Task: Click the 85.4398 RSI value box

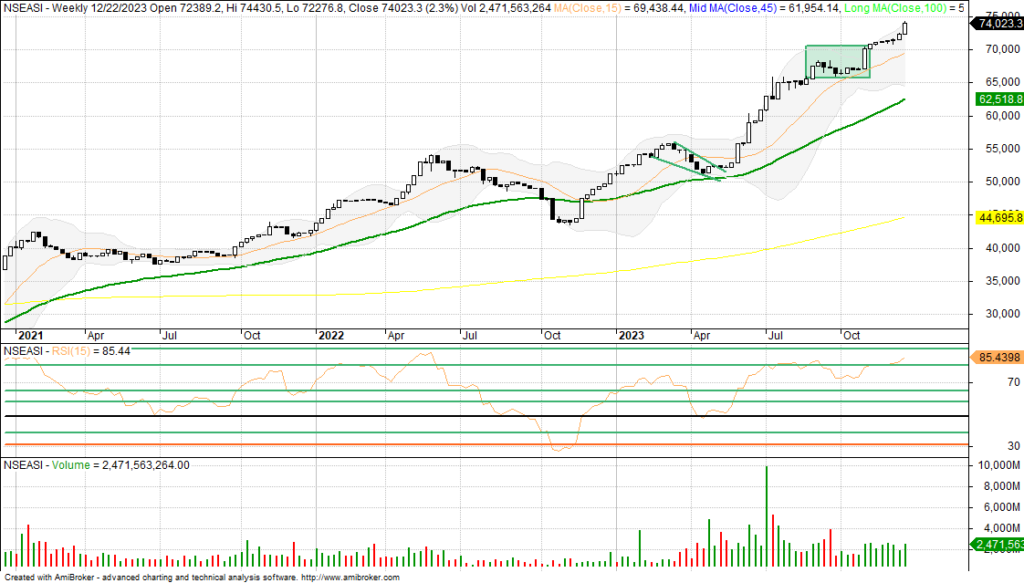Action: point(995,357)
